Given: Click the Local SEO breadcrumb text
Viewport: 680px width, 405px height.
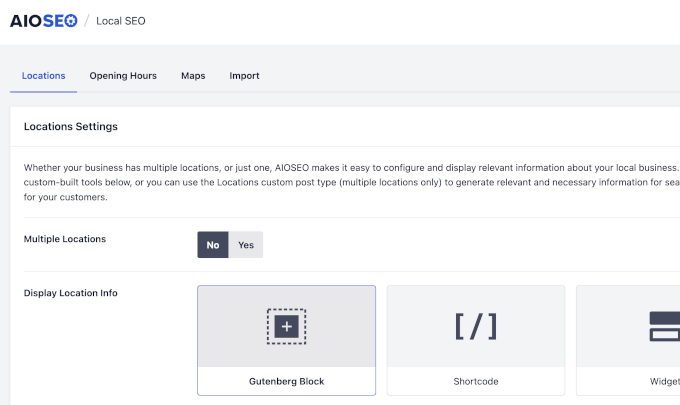Looking at the screenshot, I should point(122,21).
